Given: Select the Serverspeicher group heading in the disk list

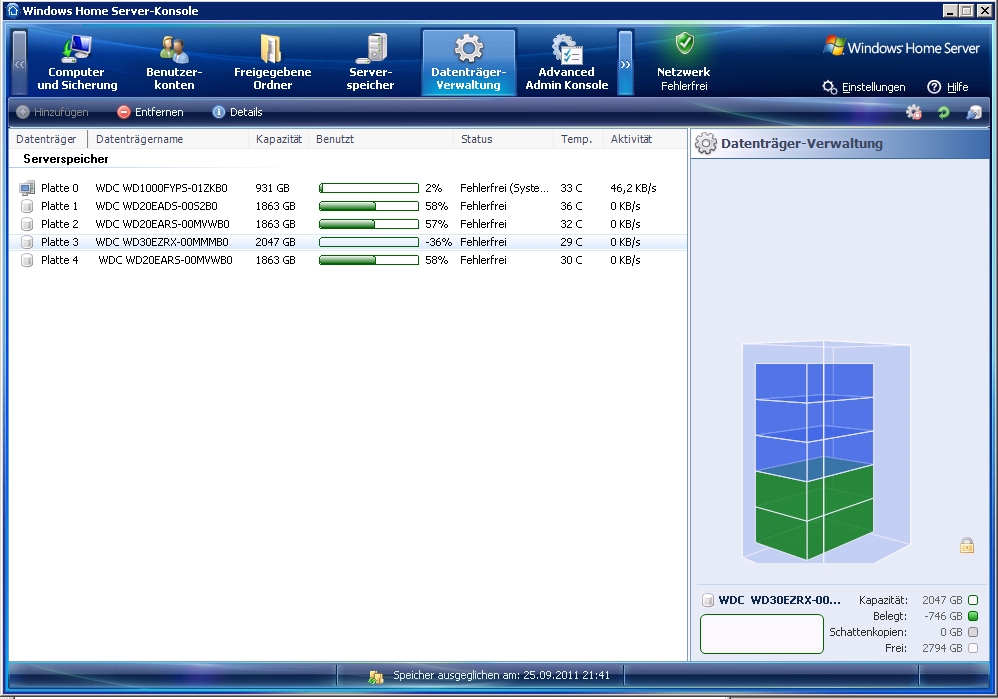Looking at the screenshot, I should pyautogui.click(x=66, y=159).
